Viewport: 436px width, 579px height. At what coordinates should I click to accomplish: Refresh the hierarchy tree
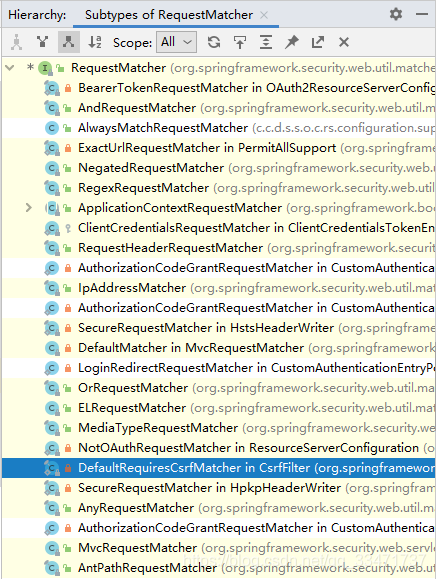pyautogui.click(x=214, y=42)
